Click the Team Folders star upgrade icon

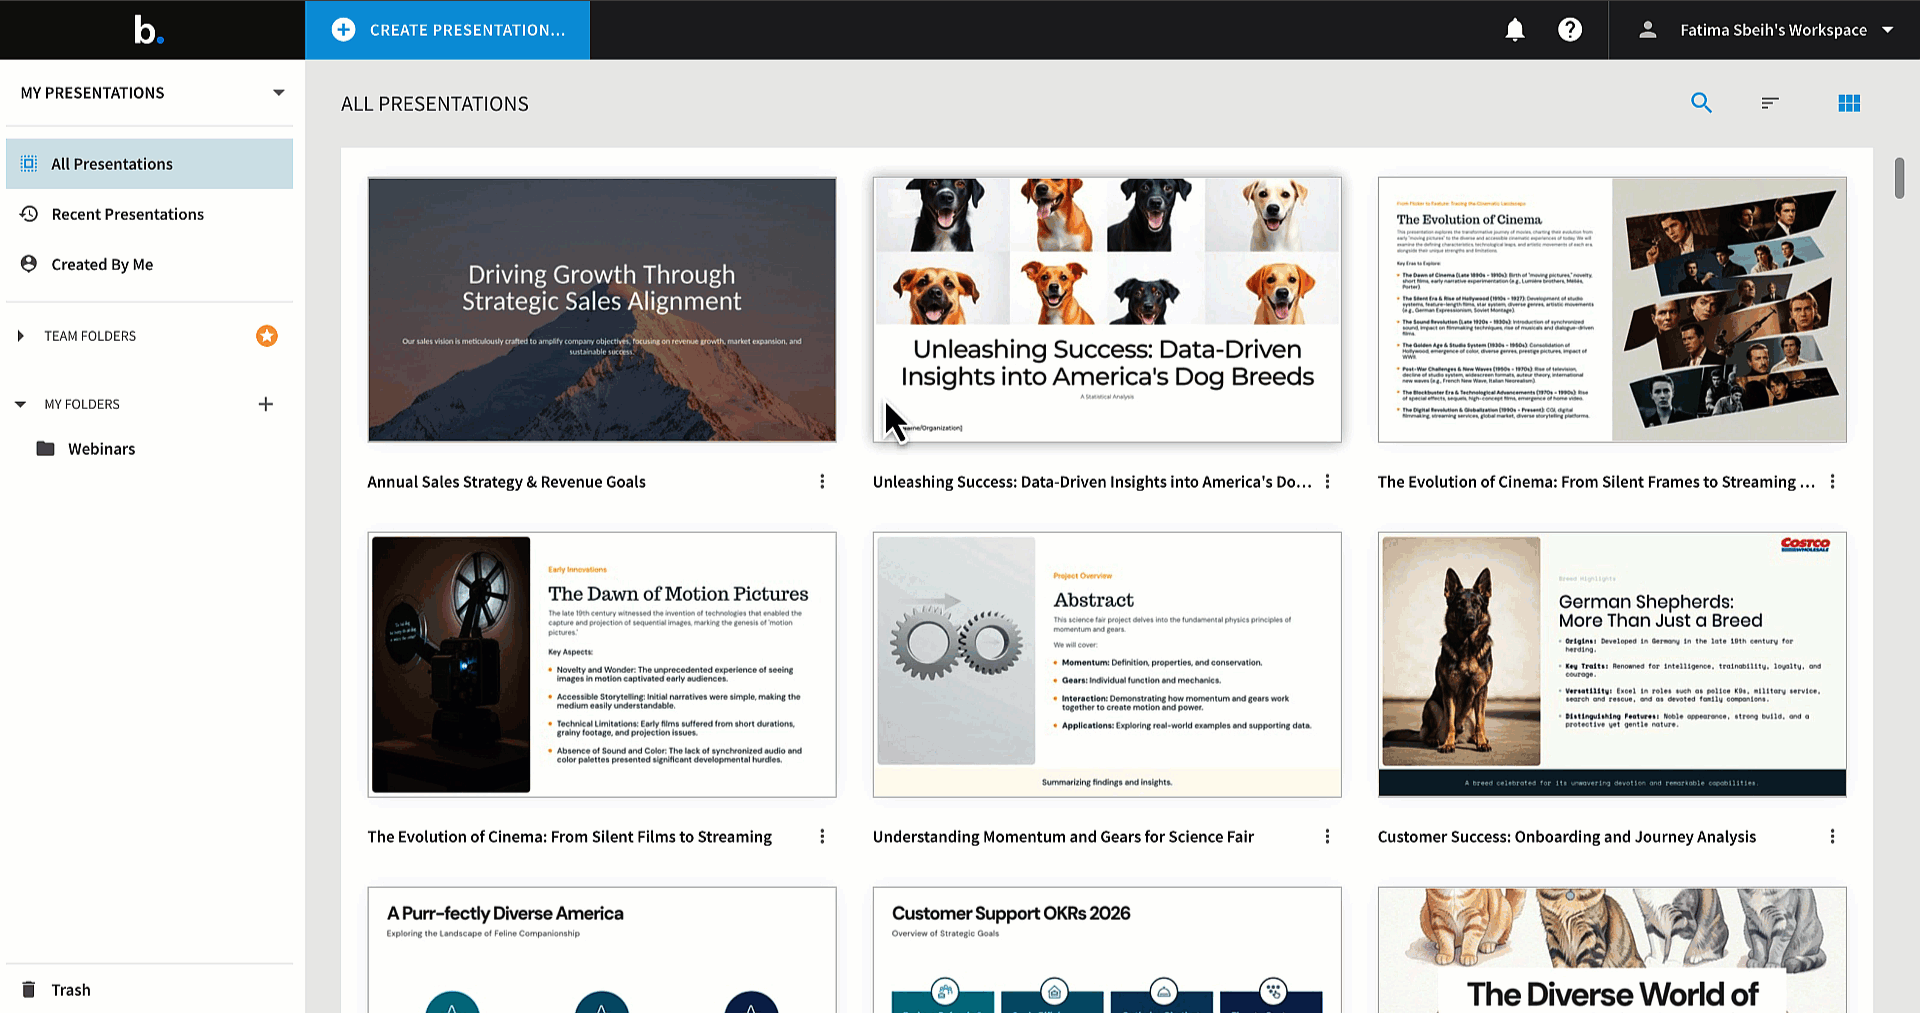click(266, 336)
